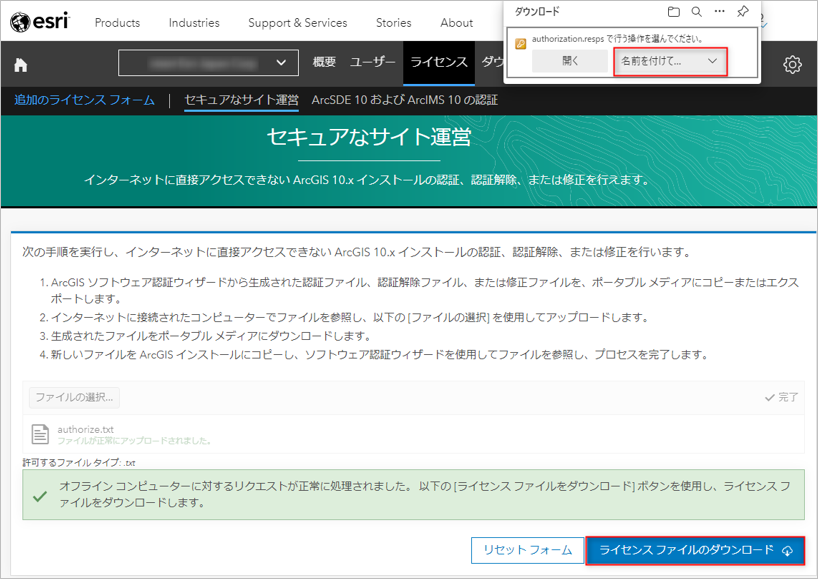Open the 名前を付けて save-as dropdown
The width and height of the screenshot is (818, 579).
(670, 62)
